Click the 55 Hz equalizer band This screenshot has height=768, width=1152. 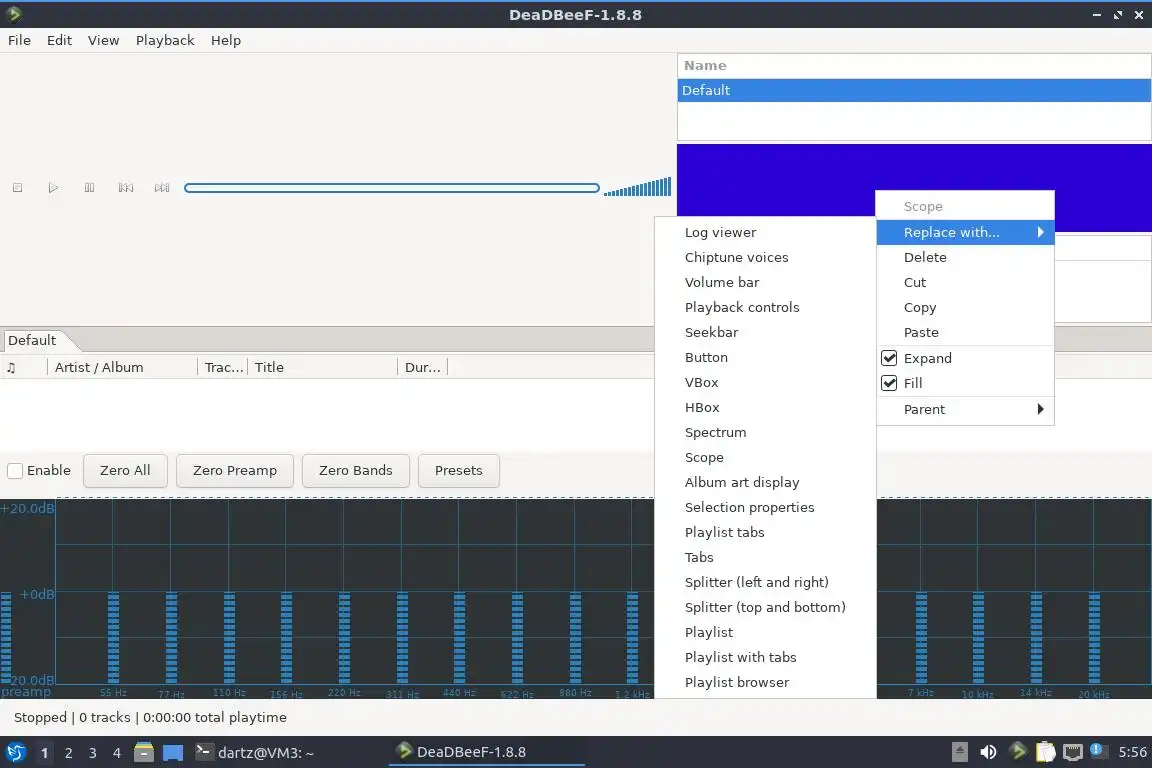click(113, 637)
